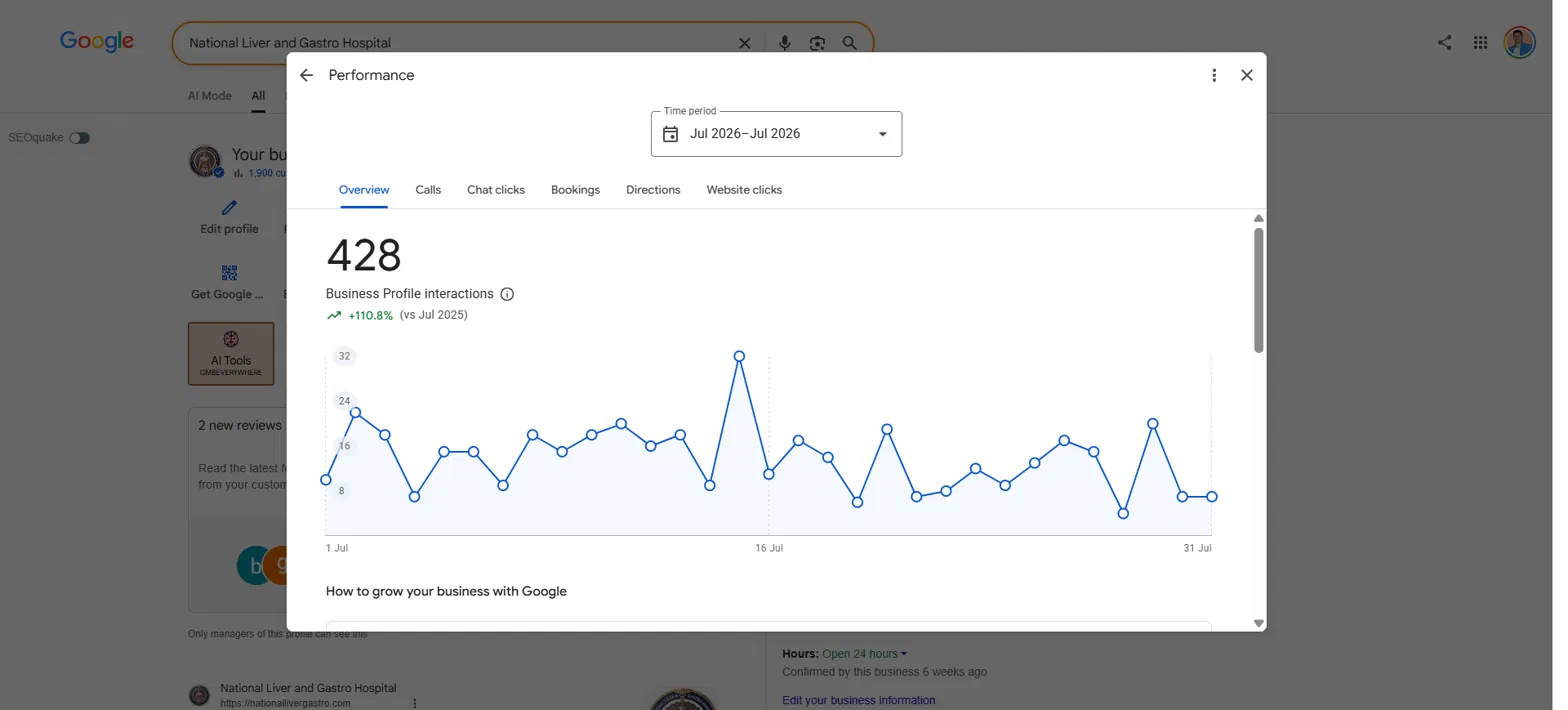
Task: Open the Bookings tab
Action: 575,189
